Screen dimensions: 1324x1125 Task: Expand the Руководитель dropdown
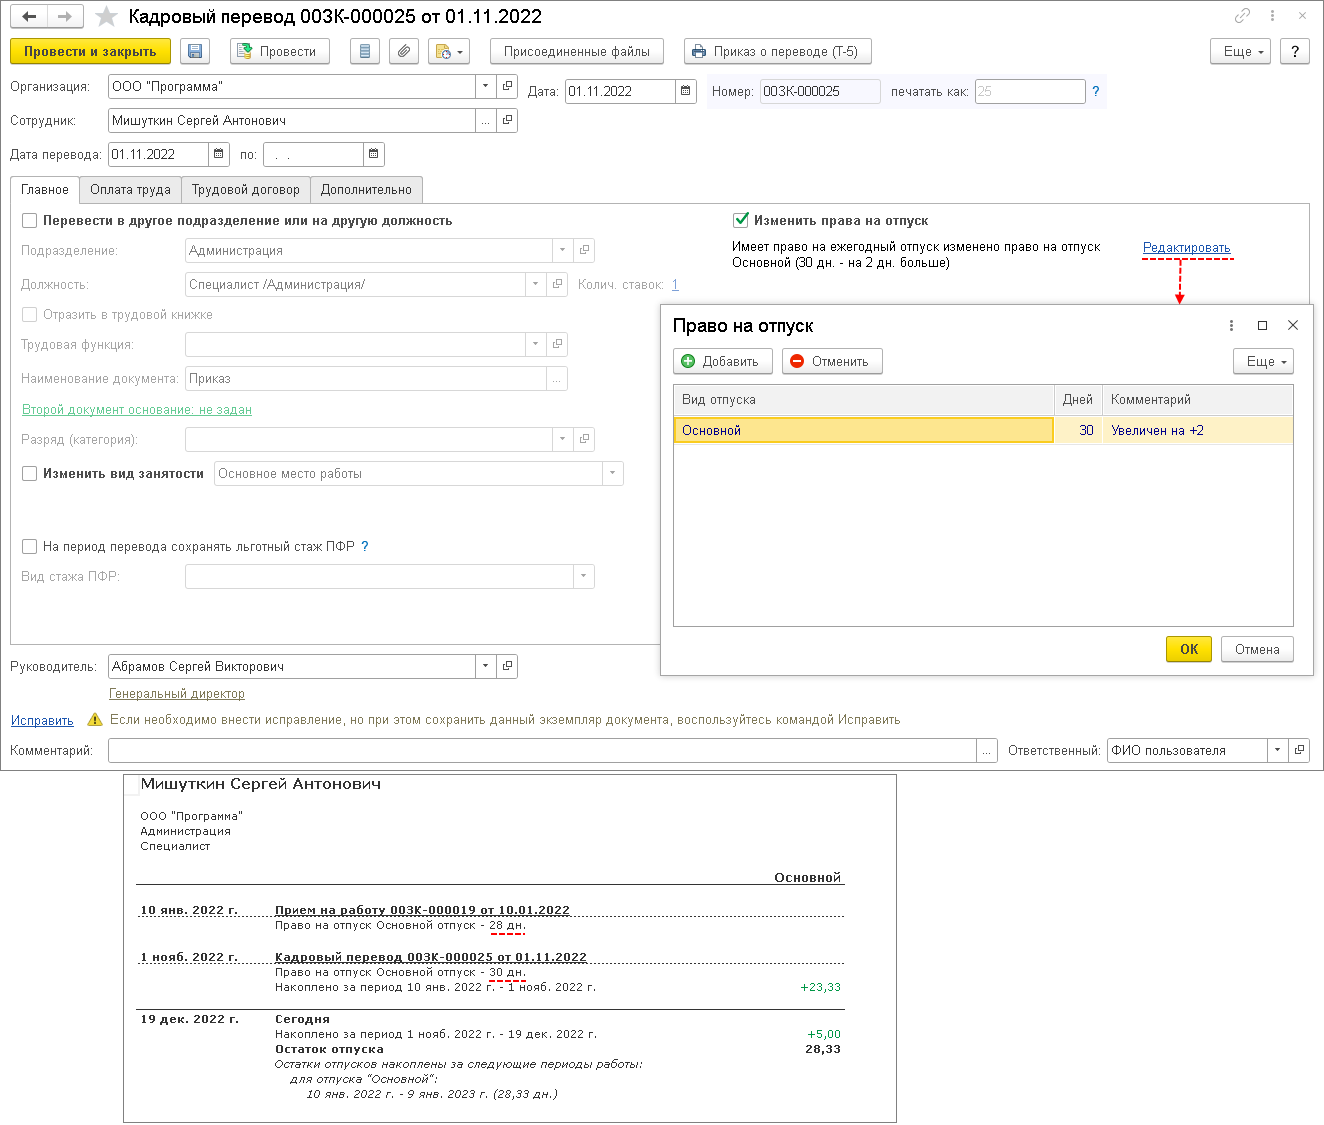coord(485,666)
